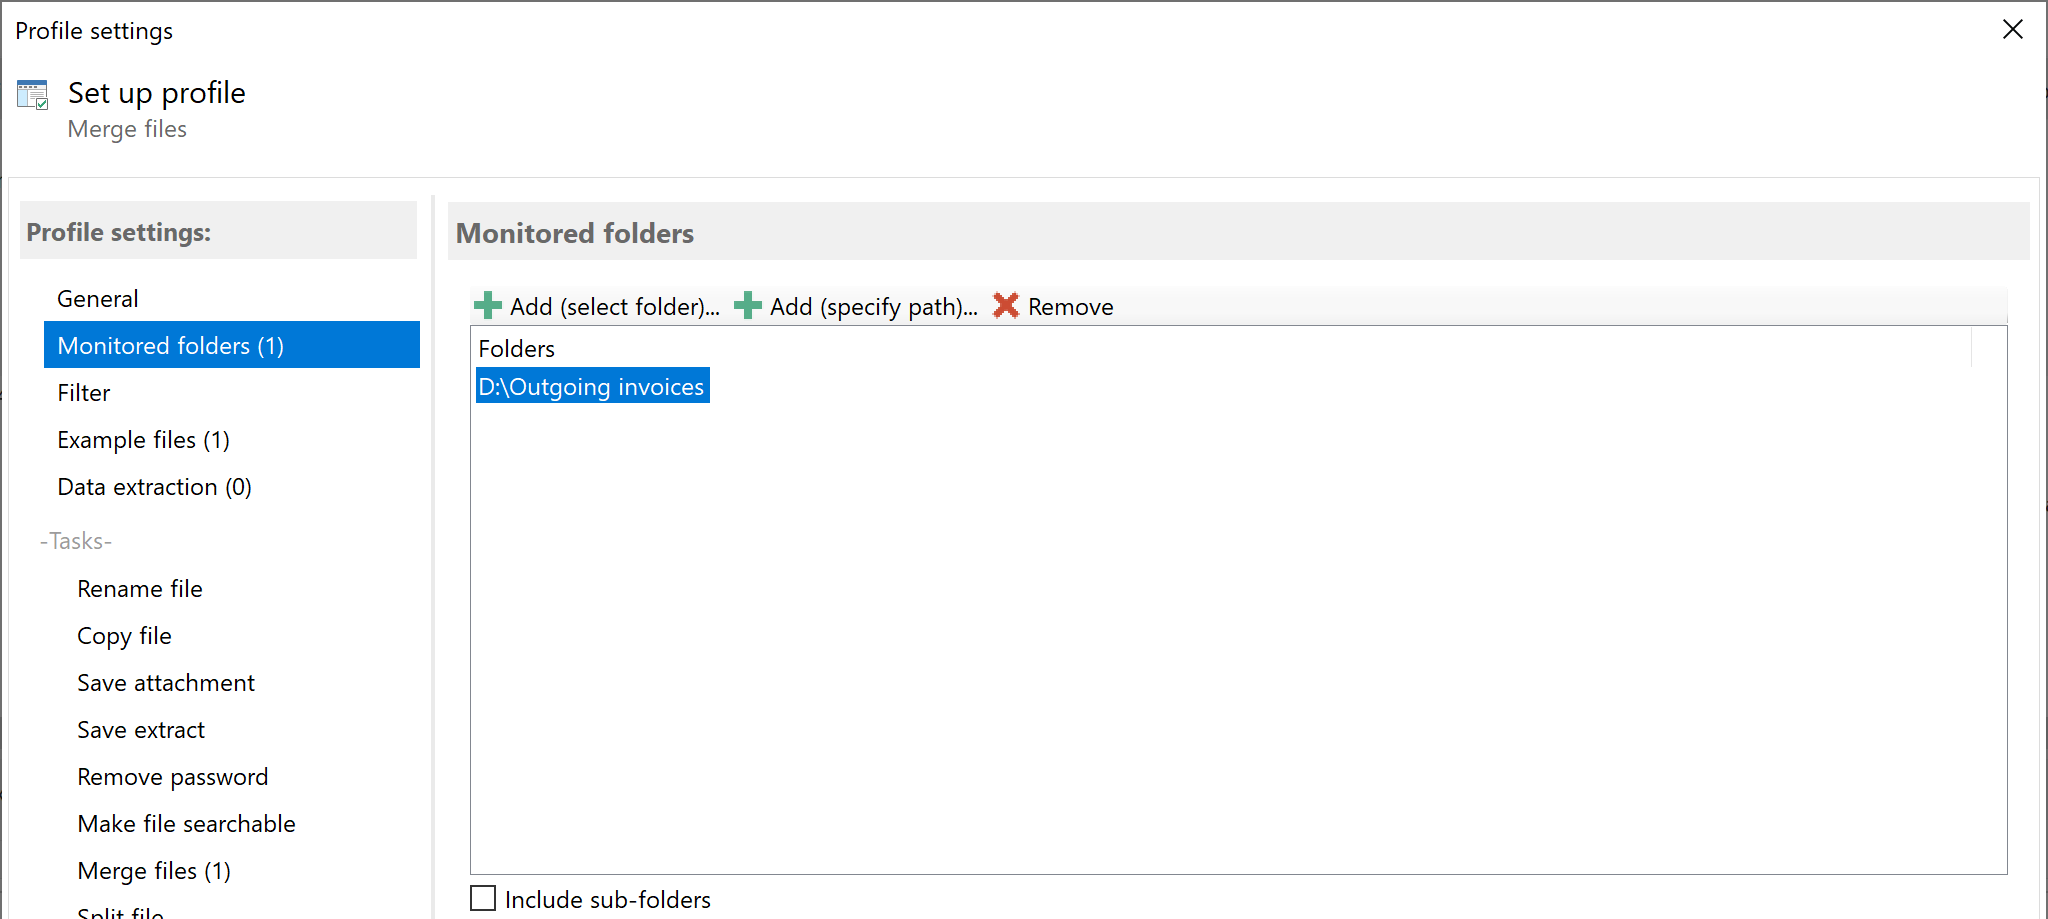Open the Copy file task settings

click(124, 635)
